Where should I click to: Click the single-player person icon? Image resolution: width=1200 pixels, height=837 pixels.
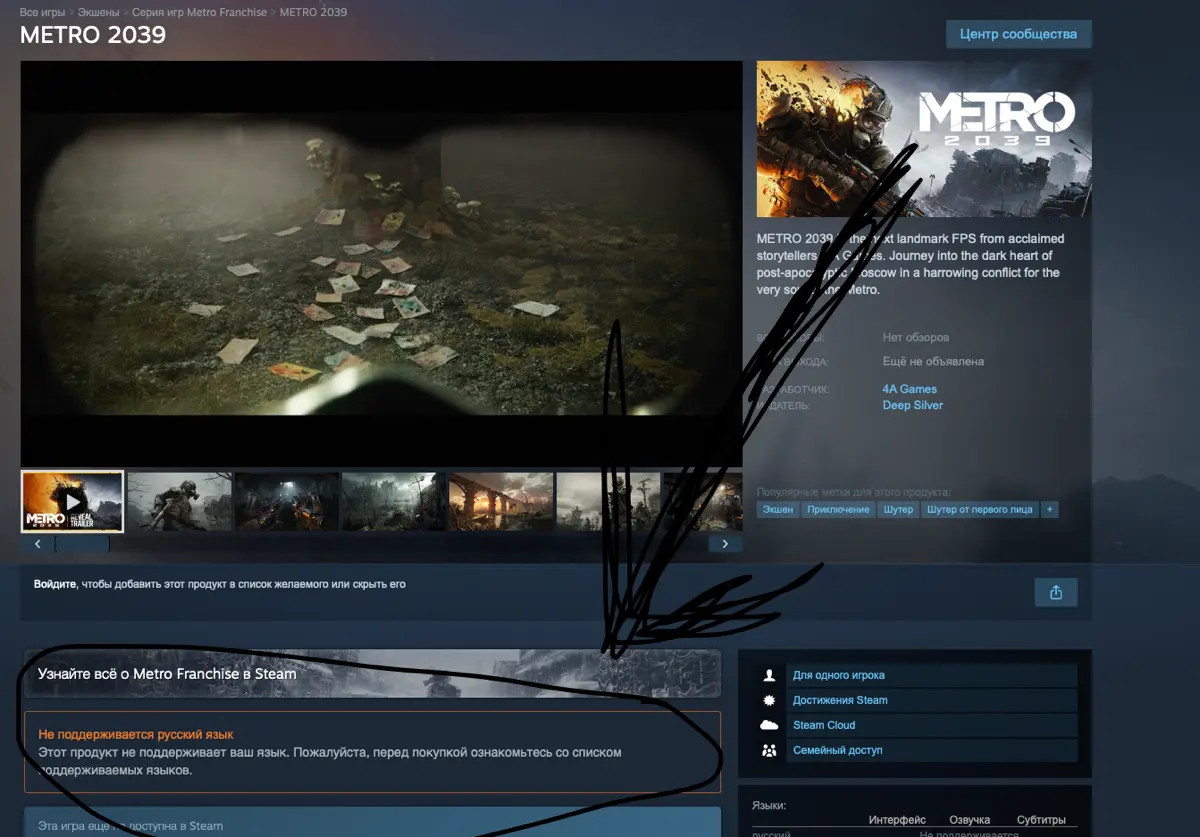click(769, 675)
